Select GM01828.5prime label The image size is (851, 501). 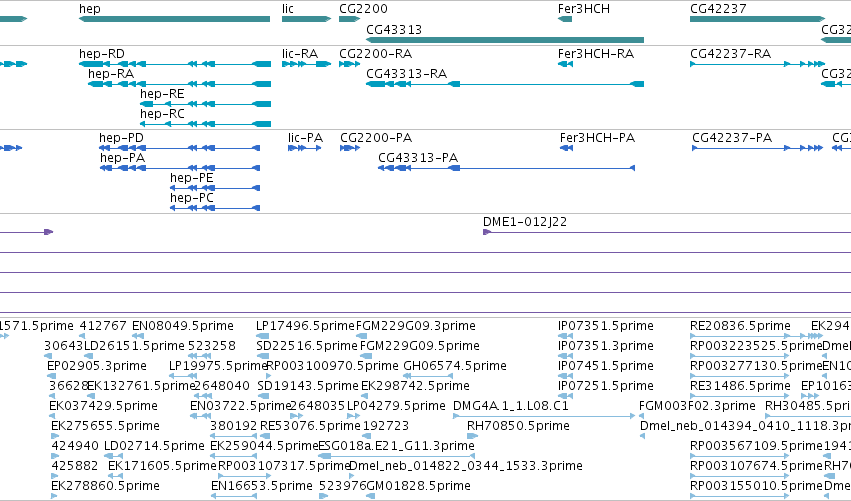(x=418, y=487)
